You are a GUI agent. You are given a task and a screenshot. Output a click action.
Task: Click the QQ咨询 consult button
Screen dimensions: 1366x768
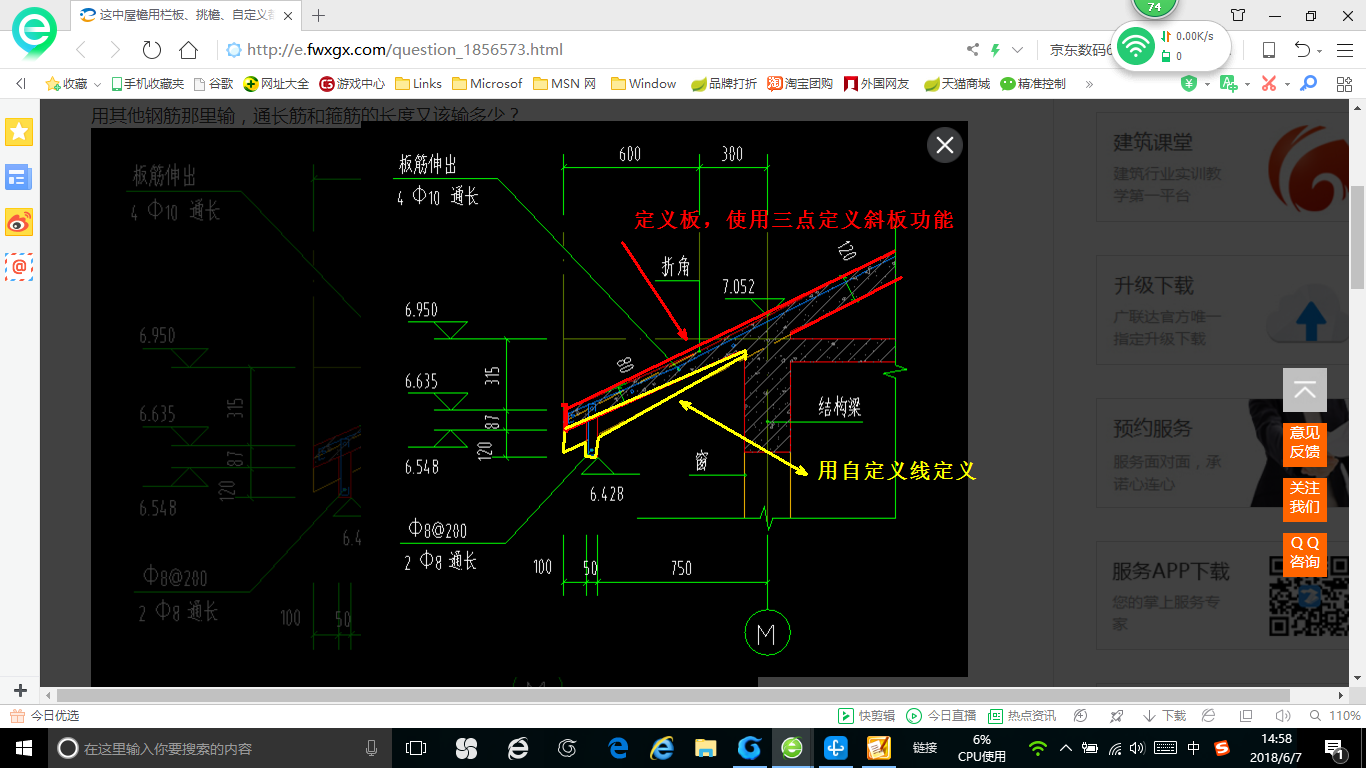pos(1305,553)
